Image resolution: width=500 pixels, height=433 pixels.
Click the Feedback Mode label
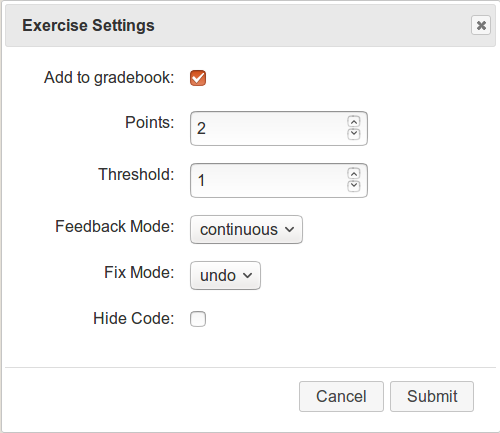[115, 226]
